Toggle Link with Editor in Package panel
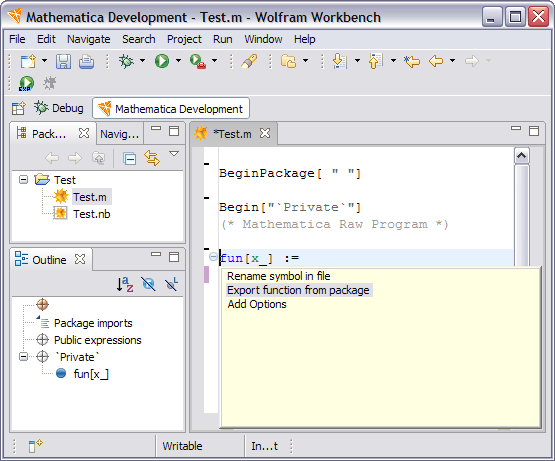Screen dimensions: 555x461 point(152,158)
